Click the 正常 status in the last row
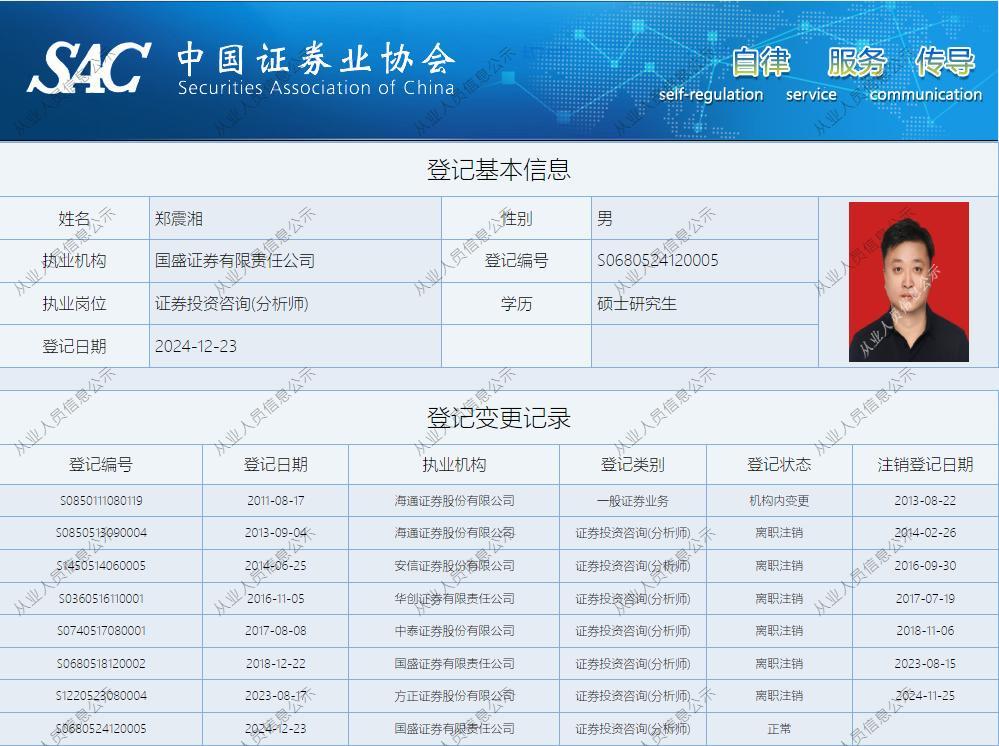The width and height of the screenshot is (999, 746). [779, 728]
